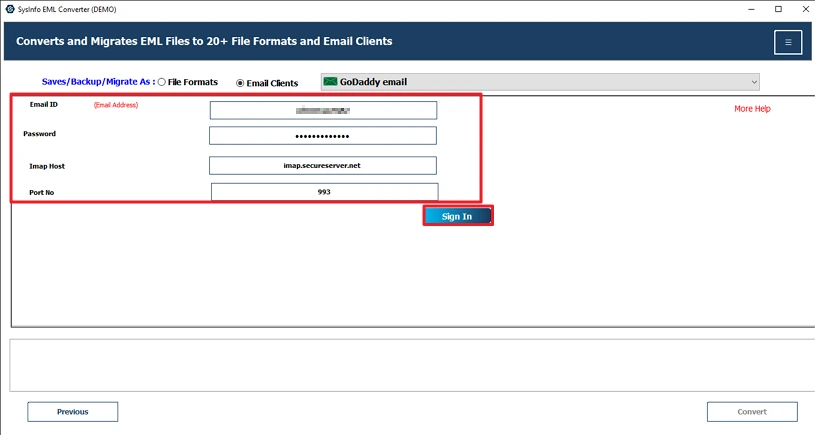
Task: Minimize the SysInfo EML Converter window
Action: tap(751, 9)
